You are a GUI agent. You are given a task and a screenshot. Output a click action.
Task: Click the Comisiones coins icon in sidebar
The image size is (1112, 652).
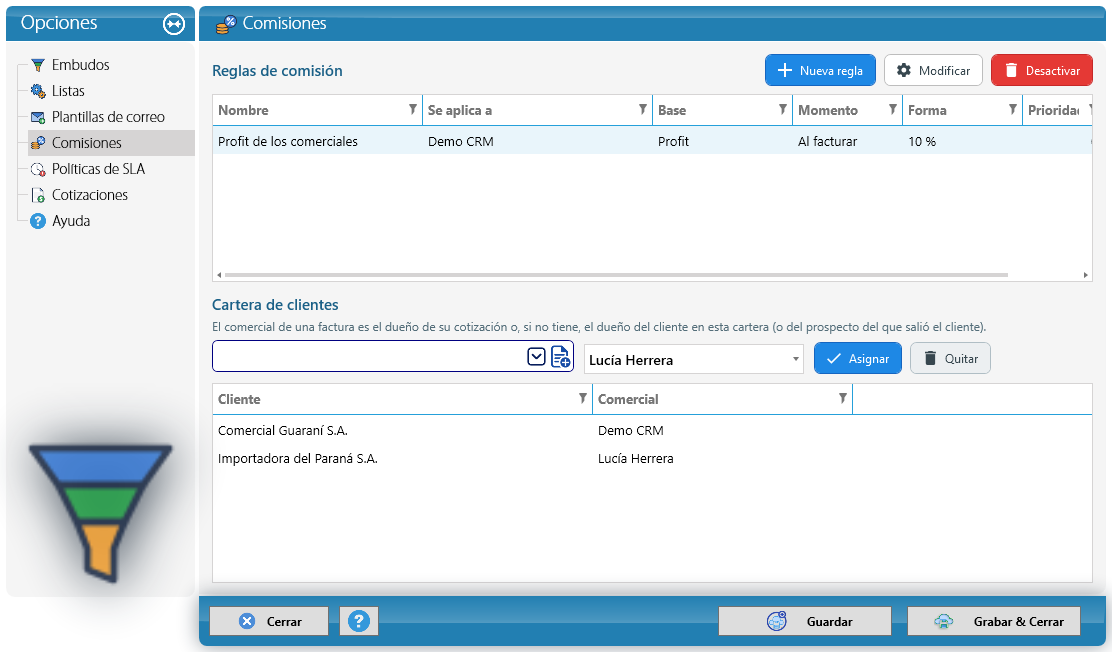click(x=38, y=143)
